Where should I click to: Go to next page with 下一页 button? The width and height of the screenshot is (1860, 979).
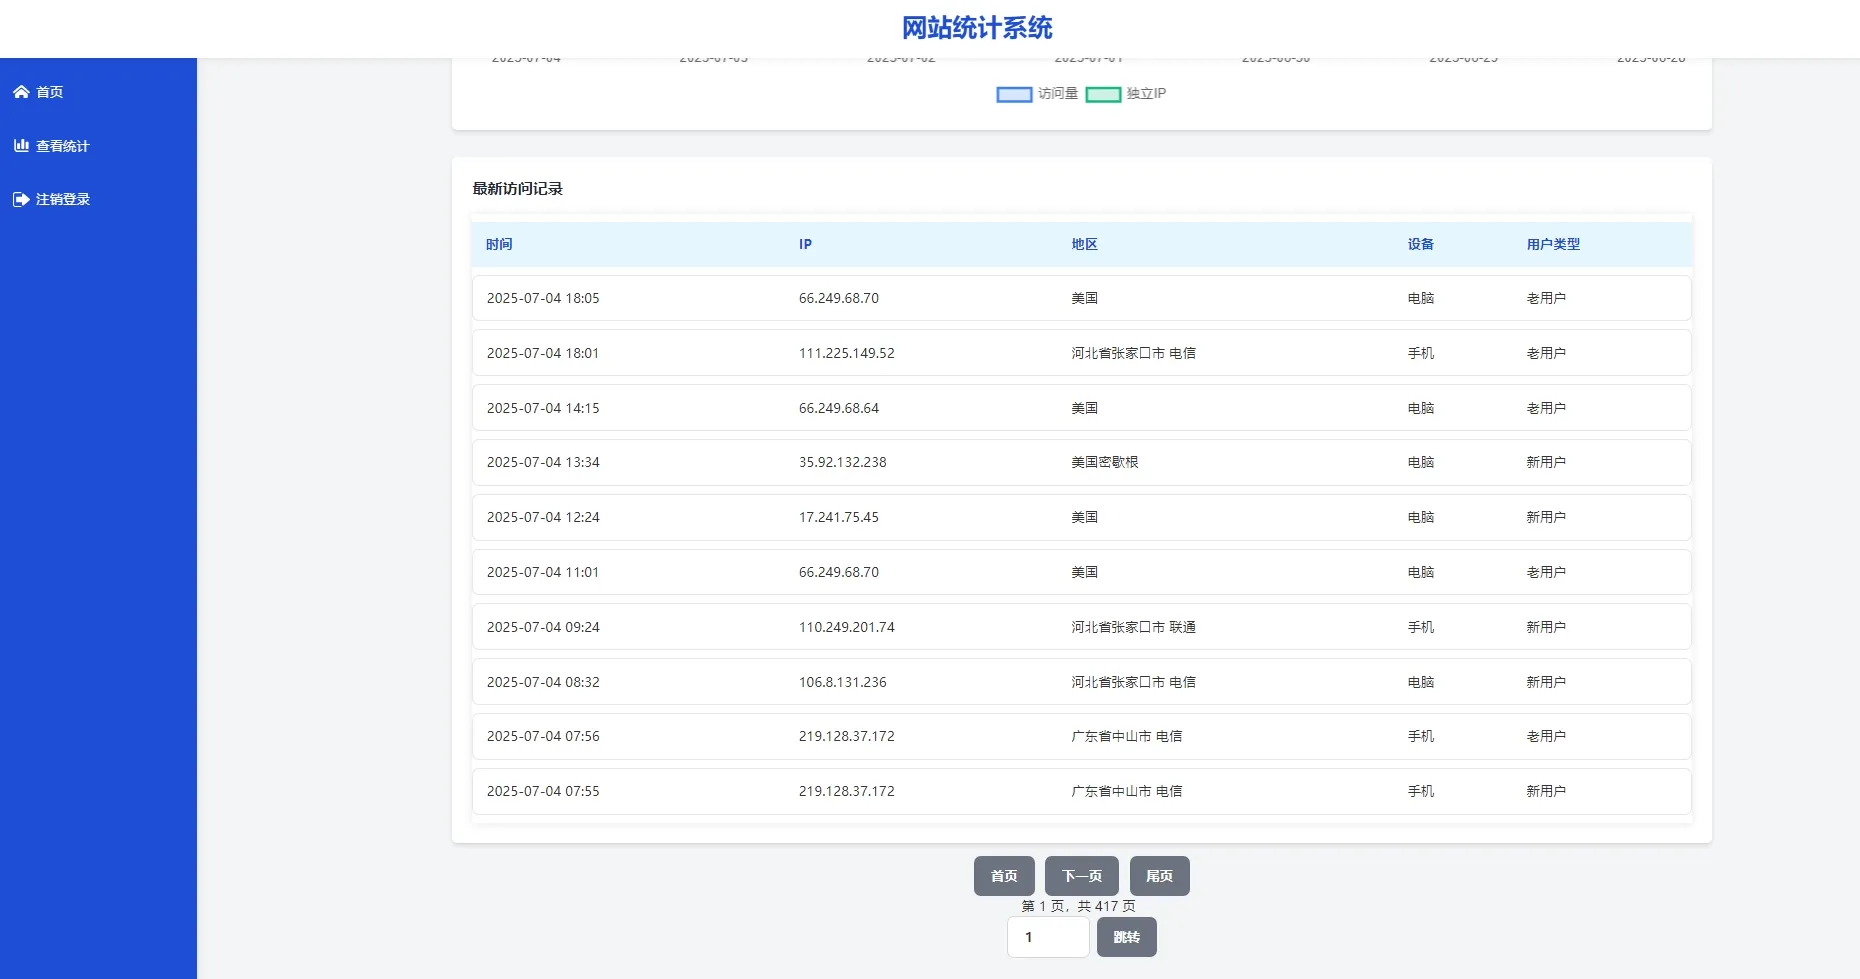(x=1081, y=875)
